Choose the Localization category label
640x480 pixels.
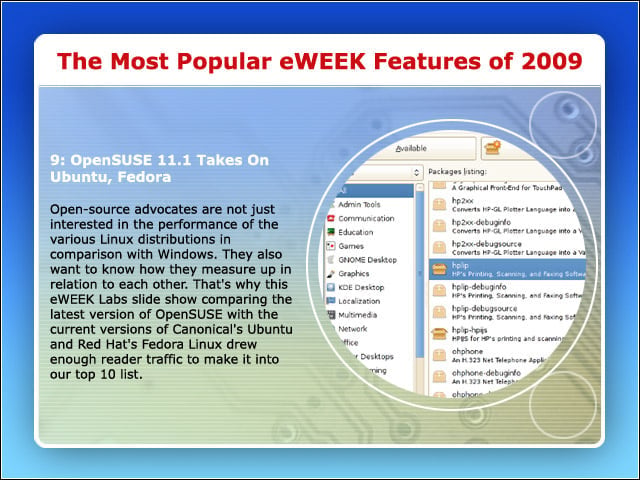tap(359, 301)
